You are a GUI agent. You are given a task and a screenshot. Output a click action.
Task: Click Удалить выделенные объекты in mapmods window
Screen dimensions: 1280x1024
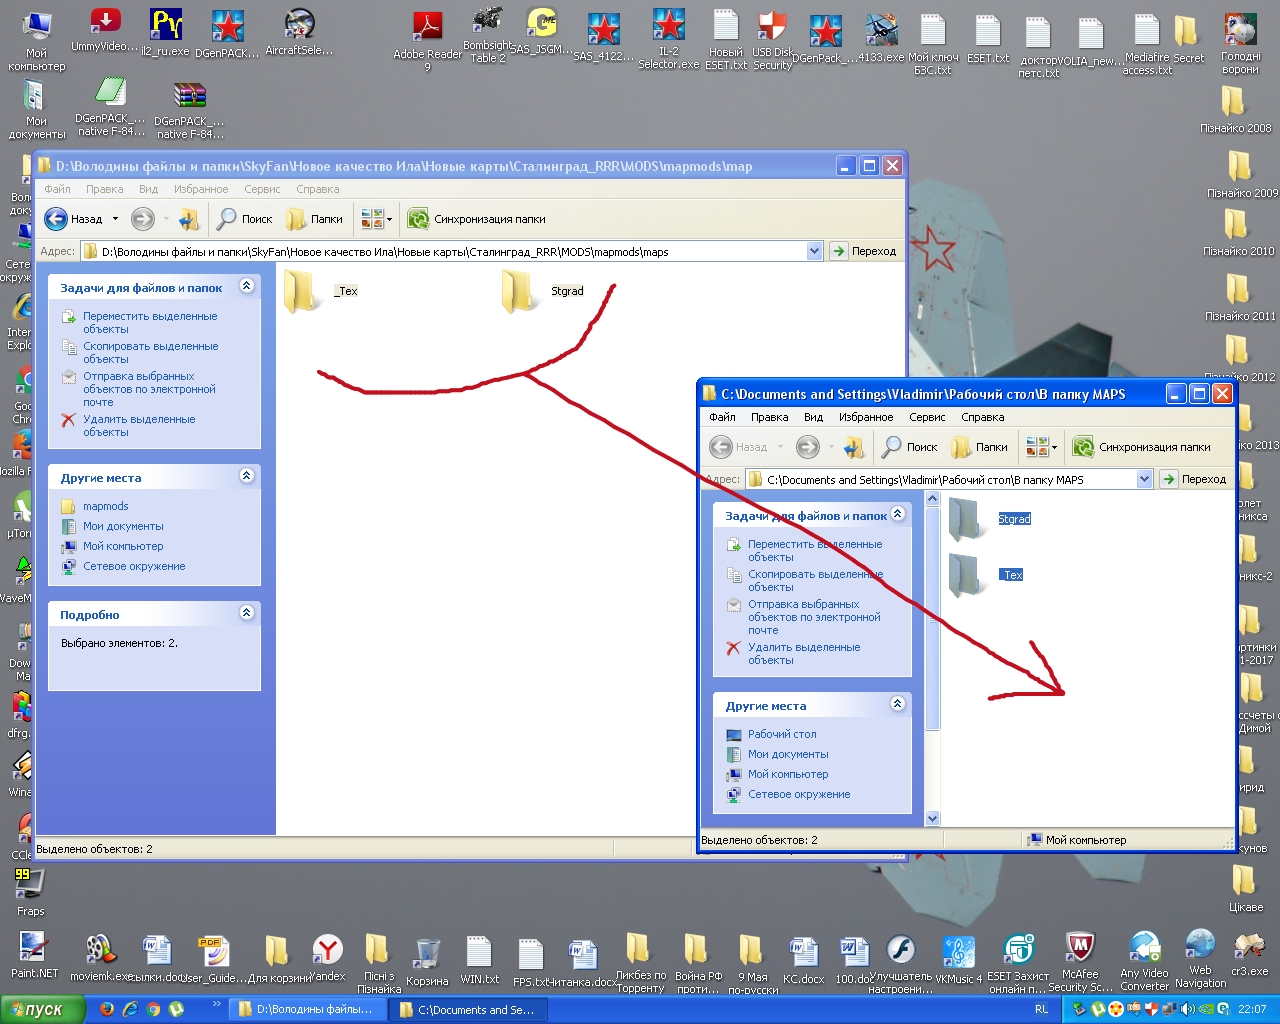click(x=139, y=426)
